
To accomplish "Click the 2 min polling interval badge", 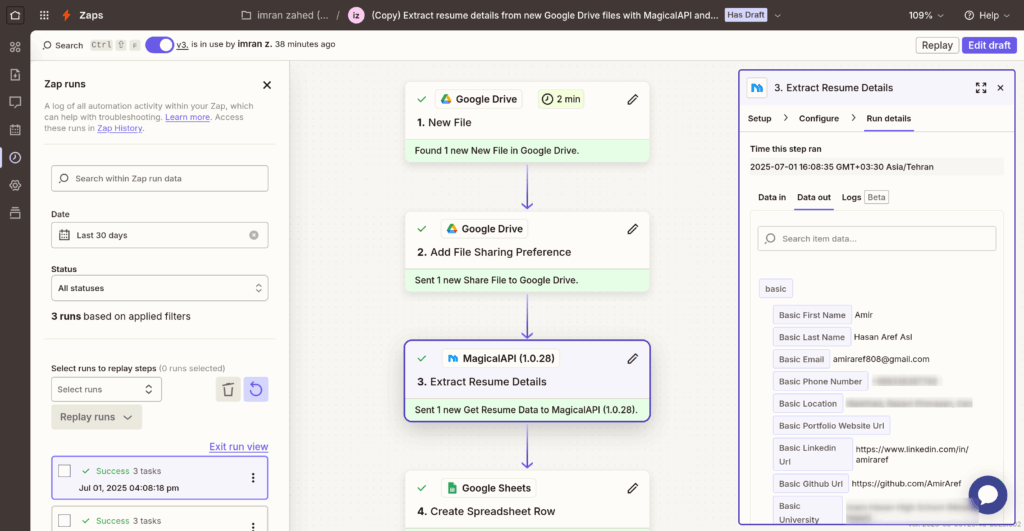I will (x=561, y=99).
